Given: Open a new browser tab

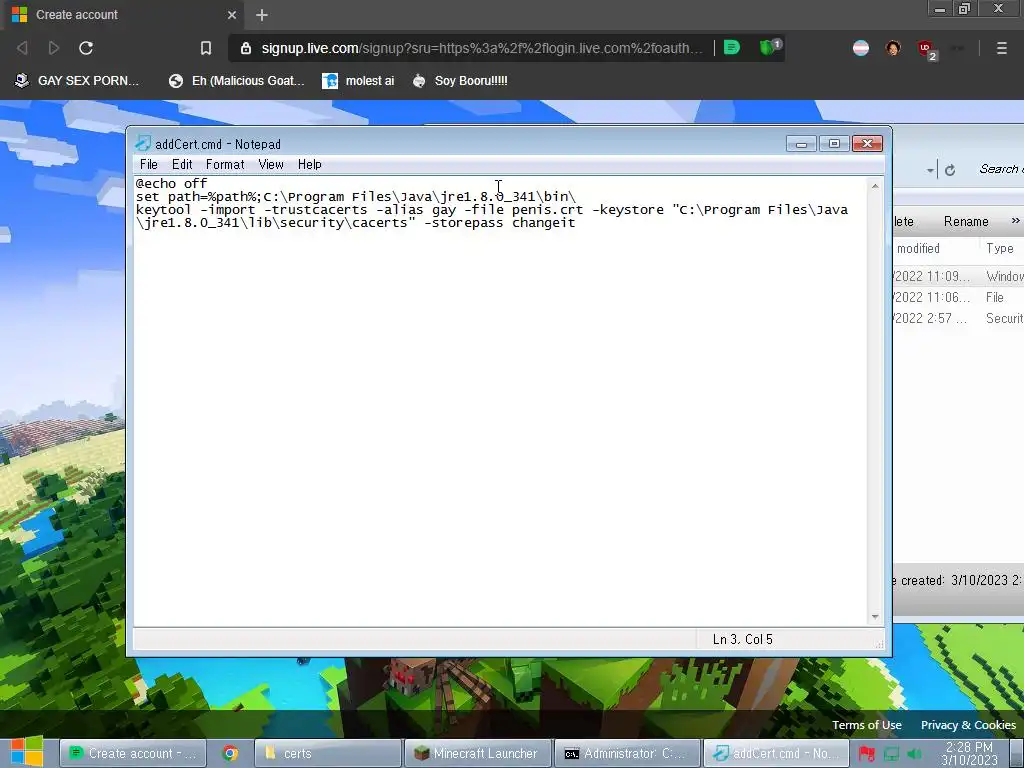Looking at the screenshot, I should tap(262, 15).
